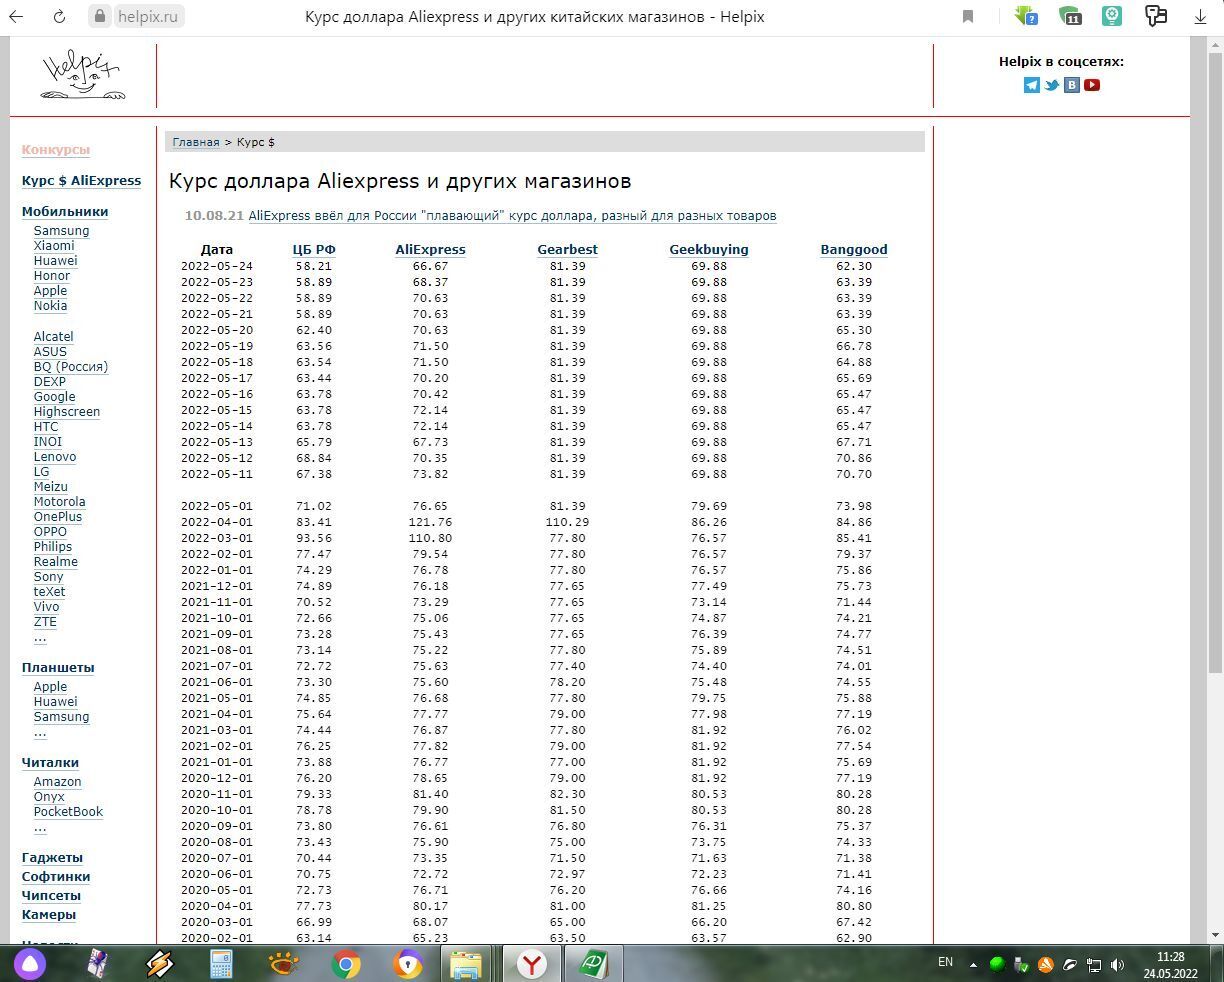Reload the page with refresh button
The image size is (1224, 982).
(x=59, y=16)
